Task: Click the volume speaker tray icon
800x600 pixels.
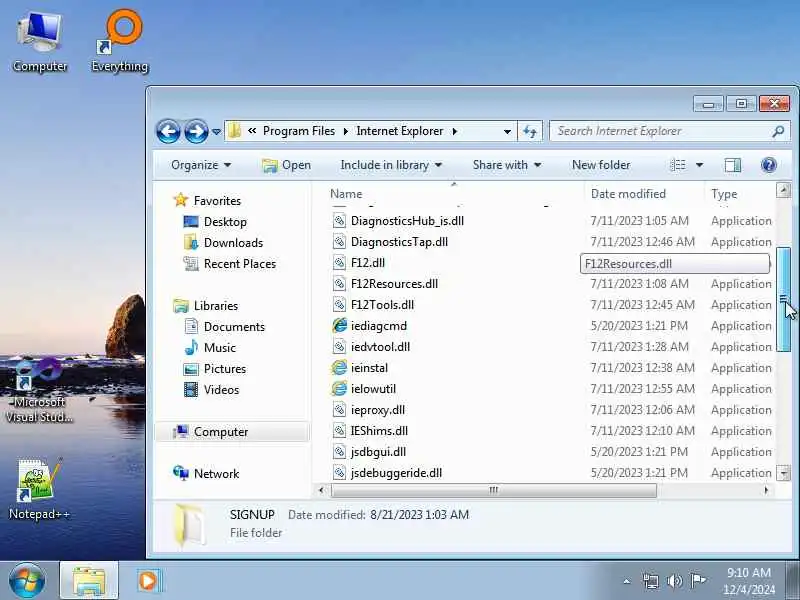Action: click(674, 581)
